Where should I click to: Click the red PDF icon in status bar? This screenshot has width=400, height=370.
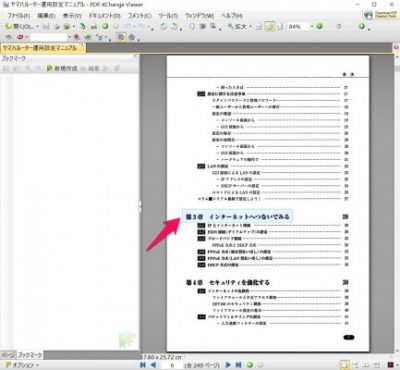pos(391,365)
